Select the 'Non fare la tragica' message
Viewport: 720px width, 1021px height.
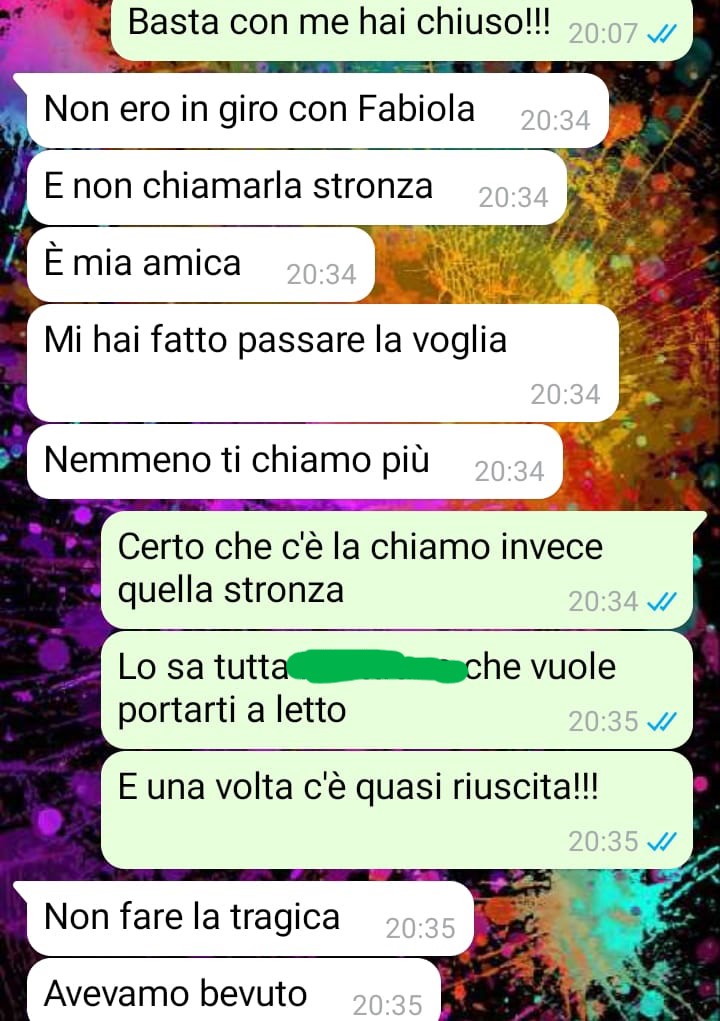[250, 919]
